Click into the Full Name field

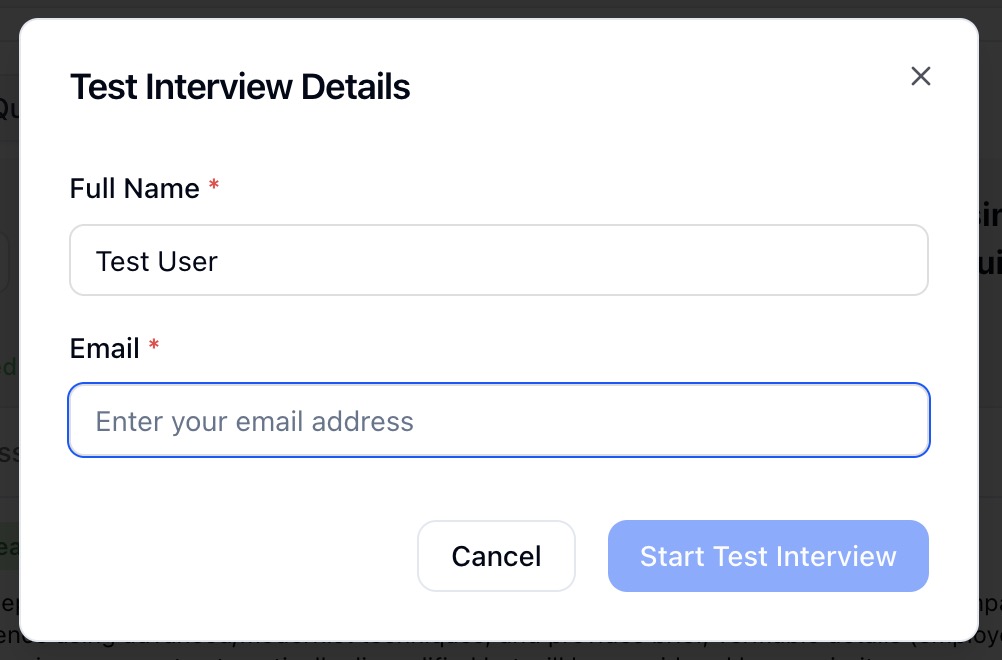[498, 261]
